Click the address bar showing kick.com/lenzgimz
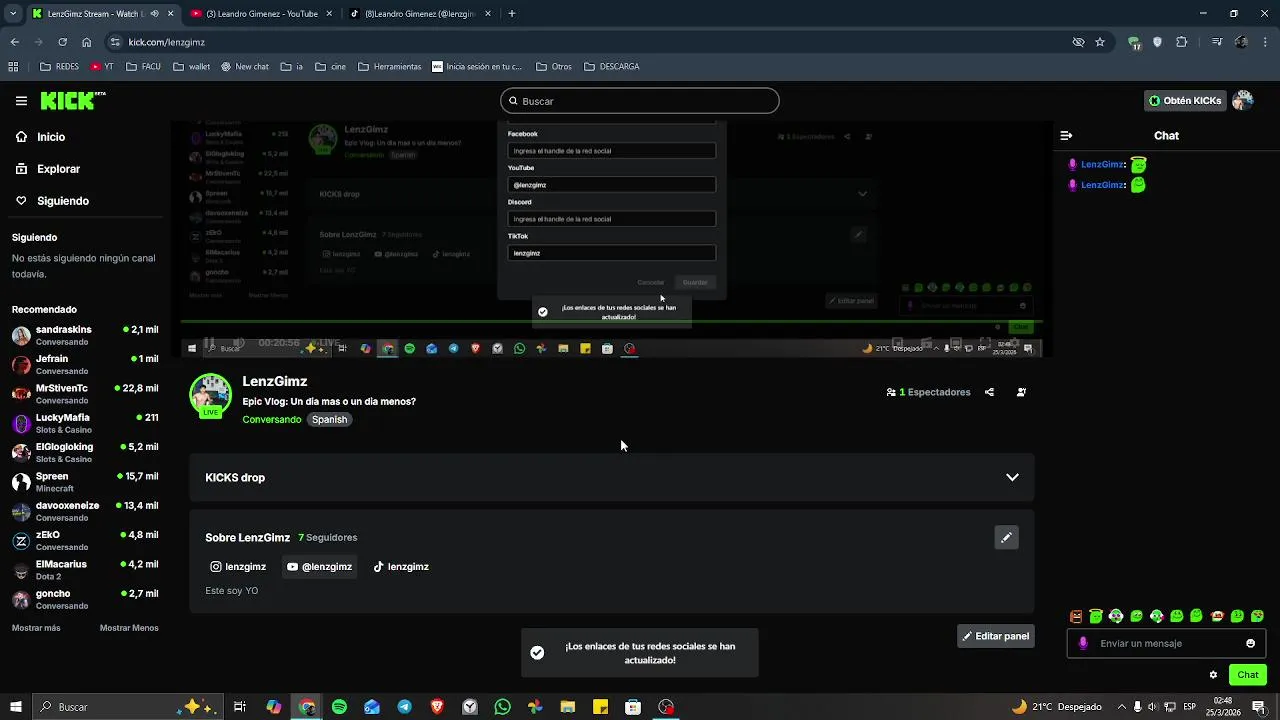The image size is (1280, 720). tap(590, 42)
